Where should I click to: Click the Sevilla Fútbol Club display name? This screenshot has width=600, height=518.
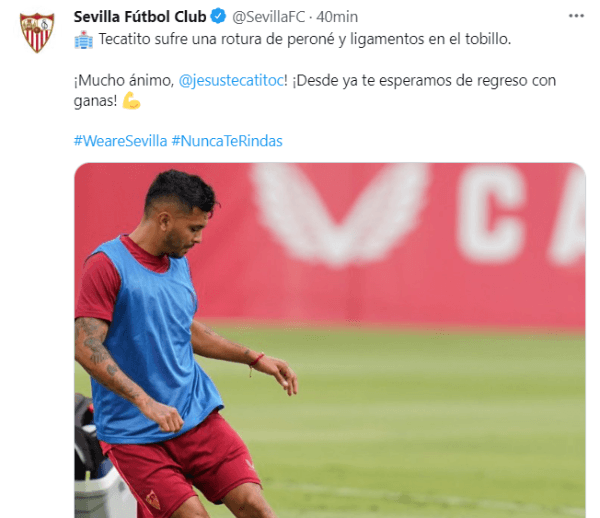(140, 17)
